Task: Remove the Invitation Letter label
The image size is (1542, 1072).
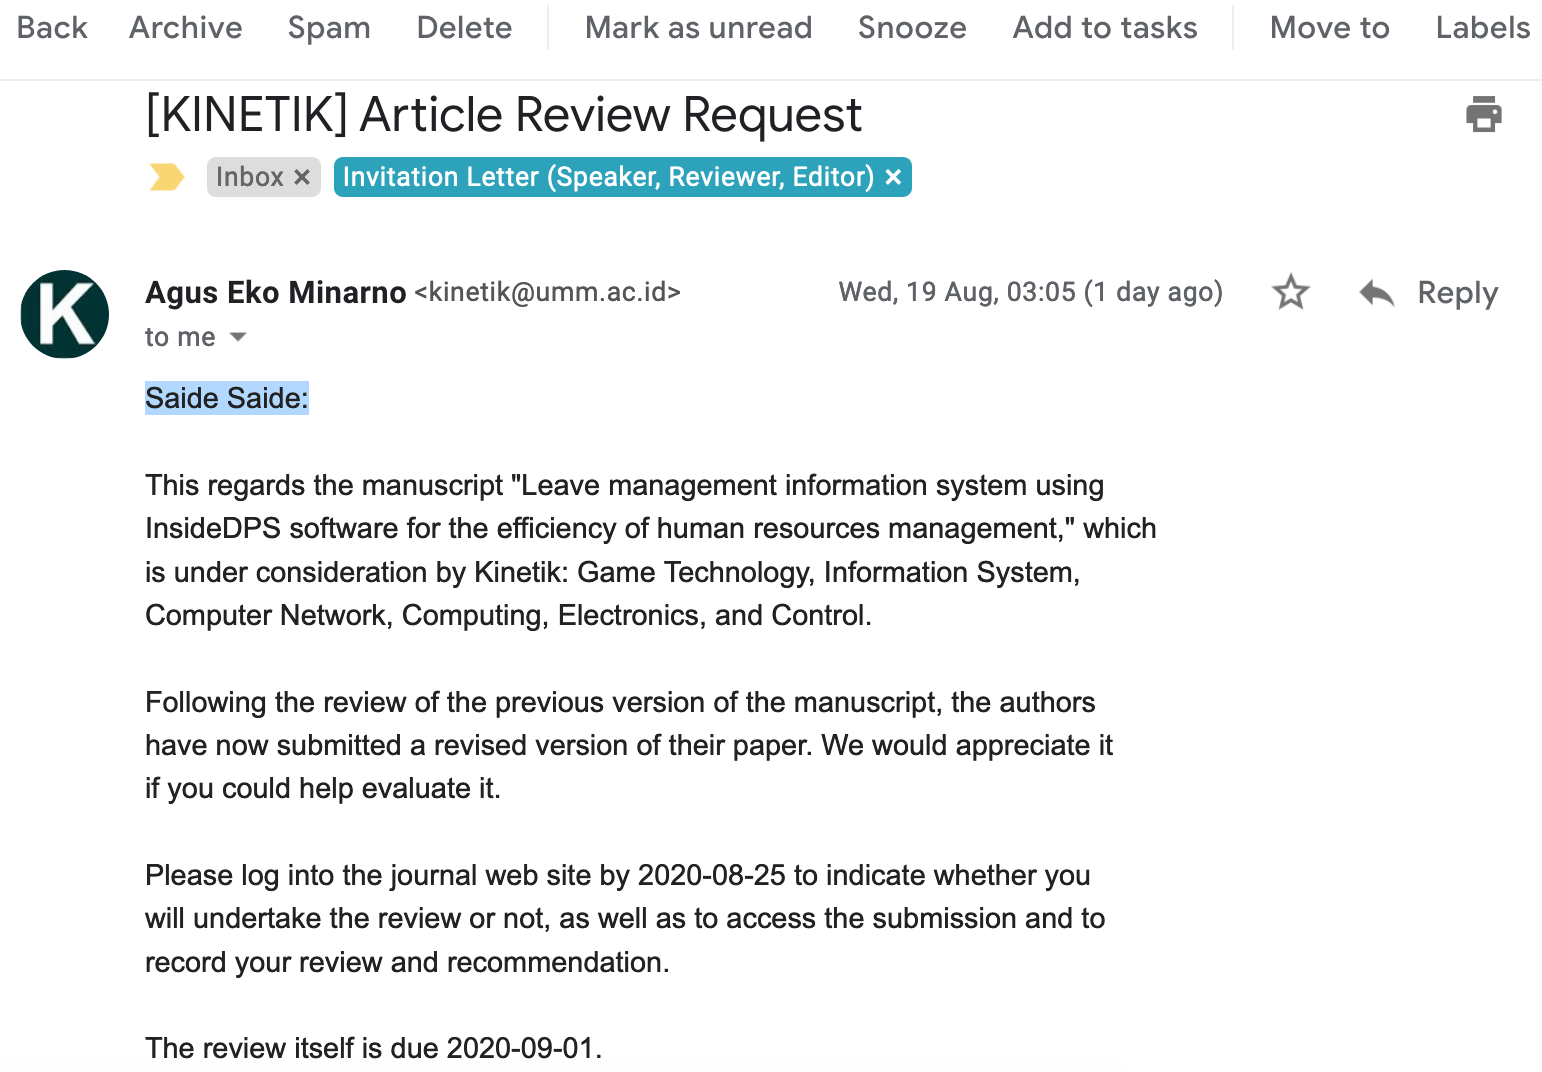Action: pyautogui.click(x=894, y=177)
